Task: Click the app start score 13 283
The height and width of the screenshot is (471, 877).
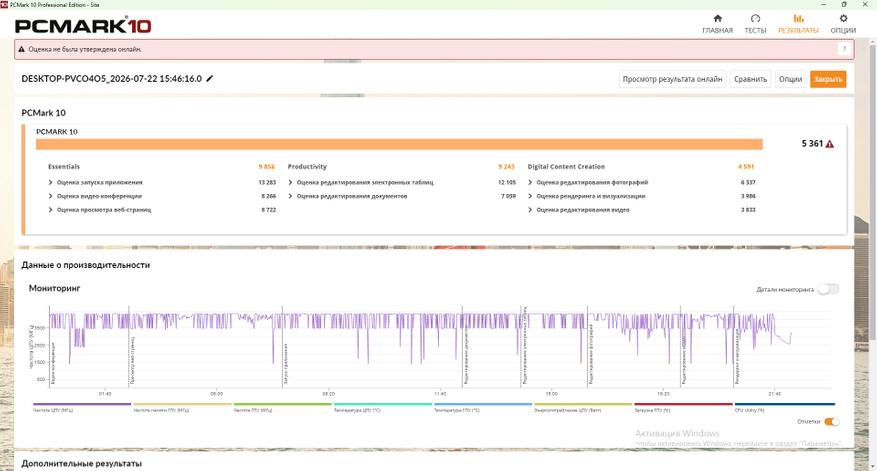Action: point(267,182)
